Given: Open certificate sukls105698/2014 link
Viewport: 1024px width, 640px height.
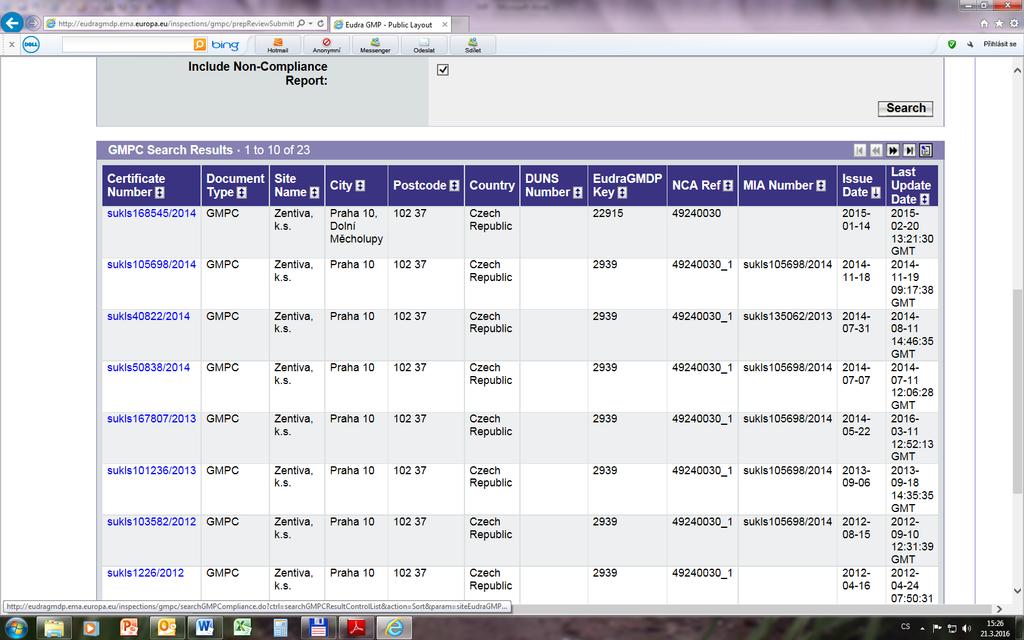Looking at the screenshot, I should [x=152, y=264].
